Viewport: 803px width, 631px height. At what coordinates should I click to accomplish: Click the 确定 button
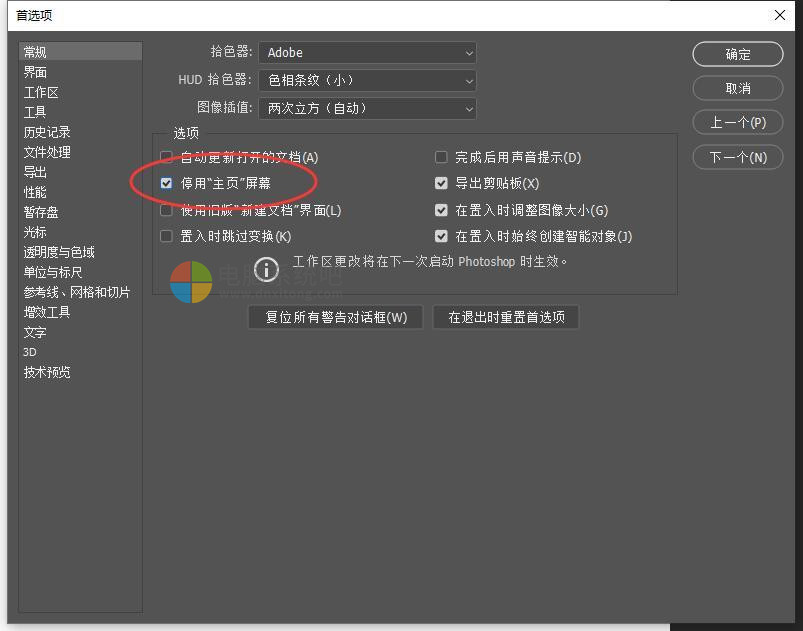[x=738, y=55]
